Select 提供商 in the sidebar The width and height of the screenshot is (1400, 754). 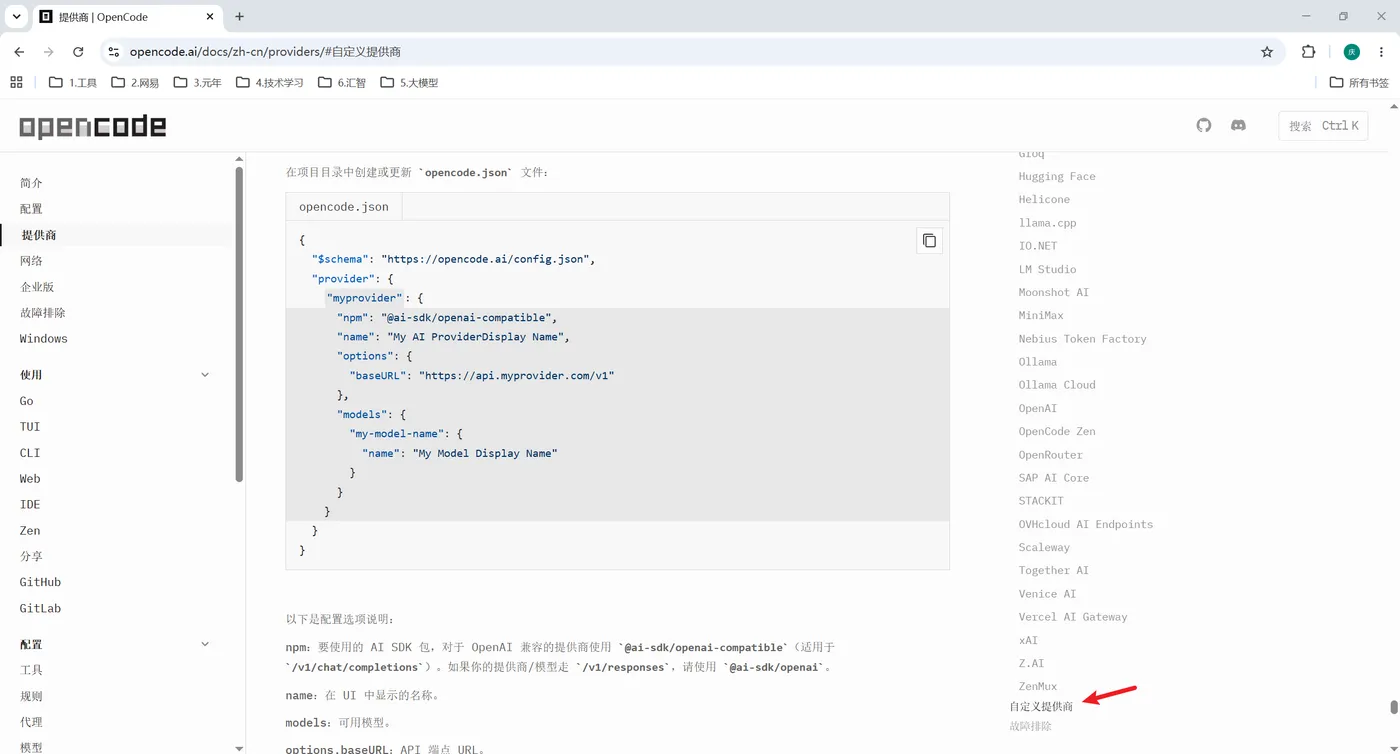[x=39, y=235]
